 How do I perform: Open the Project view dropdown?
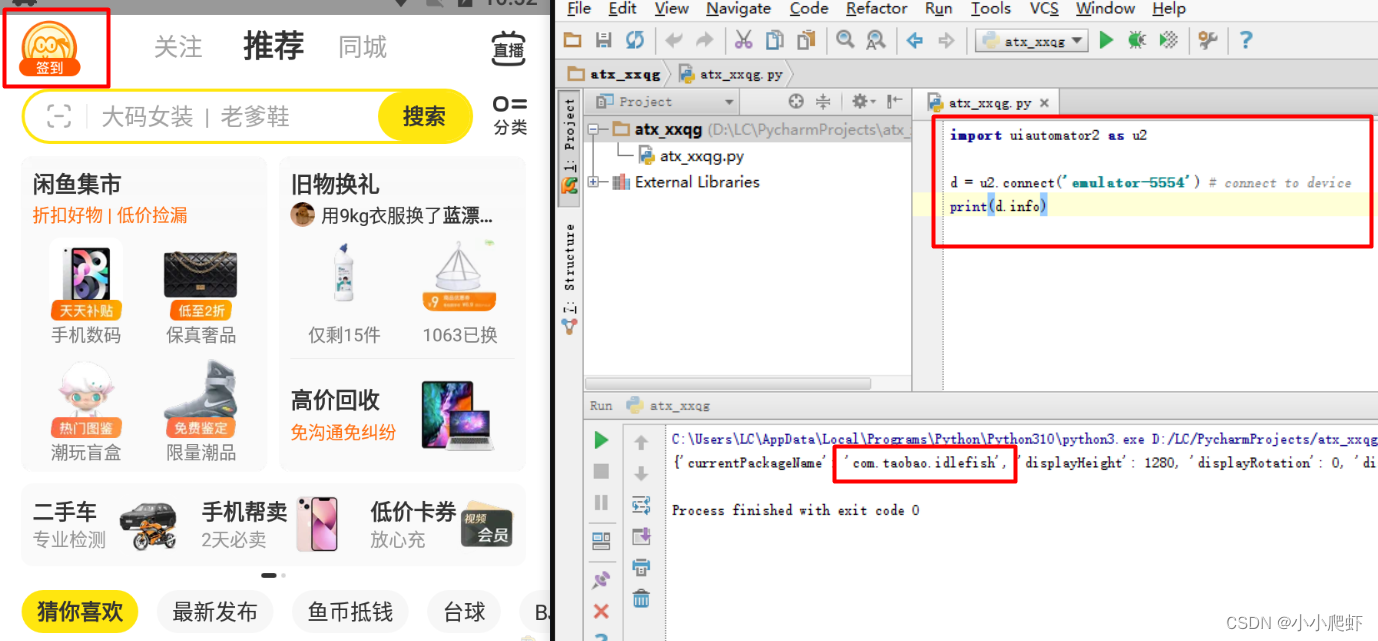(x=663, y=101)
